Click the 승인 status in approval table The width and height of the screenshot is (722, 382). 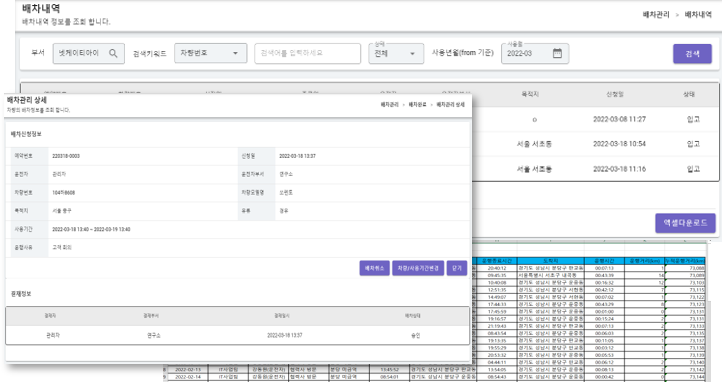415,336
